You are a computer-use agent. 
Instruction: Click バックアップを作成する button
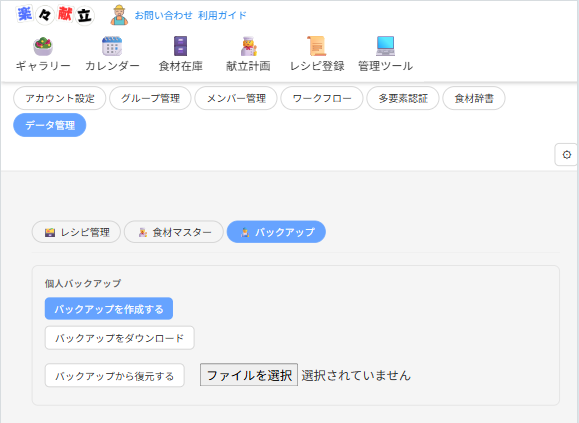(x=109, y=309)
